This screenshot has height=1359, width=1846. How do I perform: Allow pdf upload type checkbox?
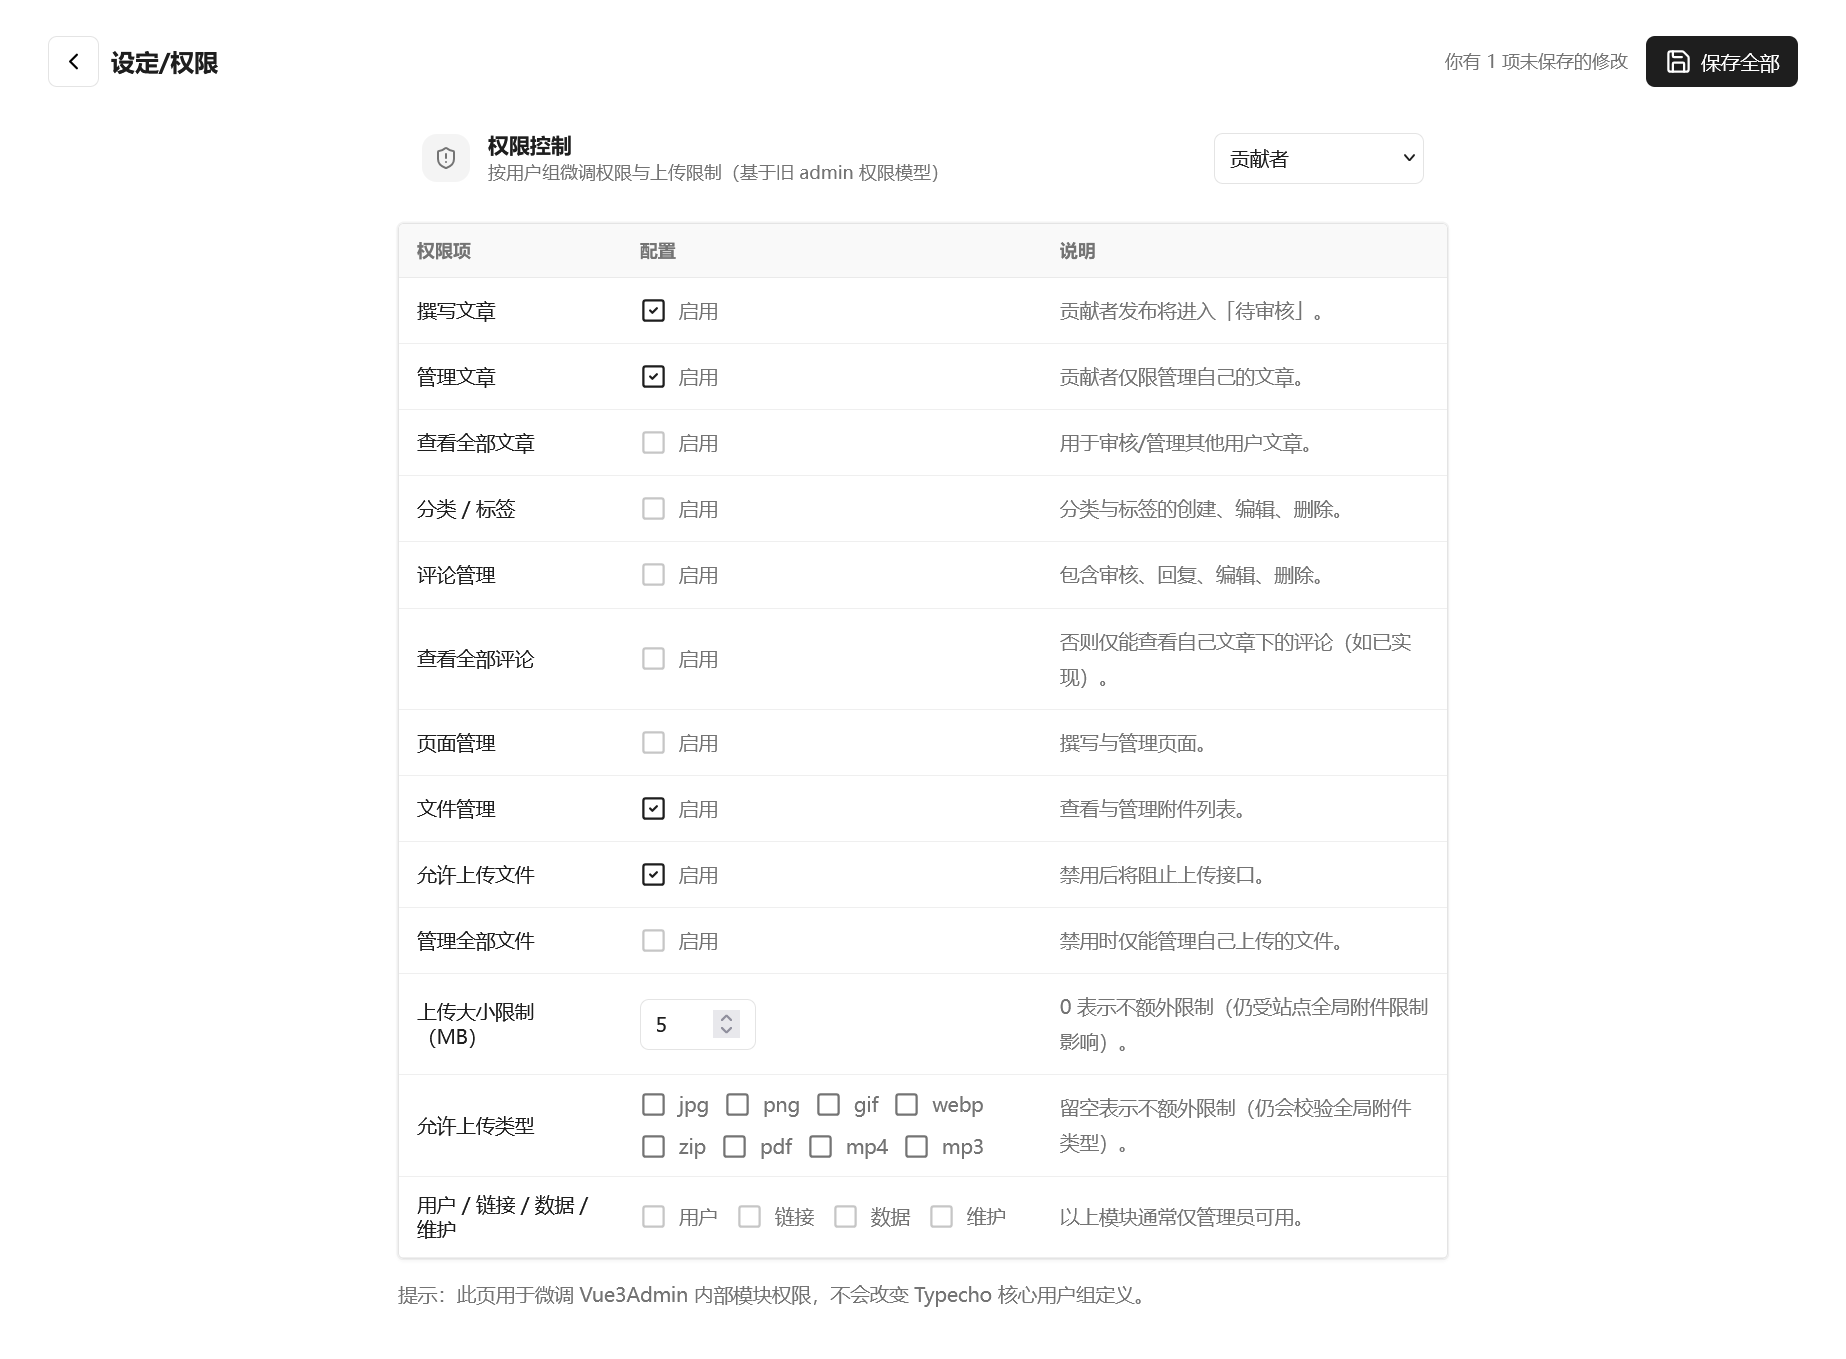(x=735, y=1147)
